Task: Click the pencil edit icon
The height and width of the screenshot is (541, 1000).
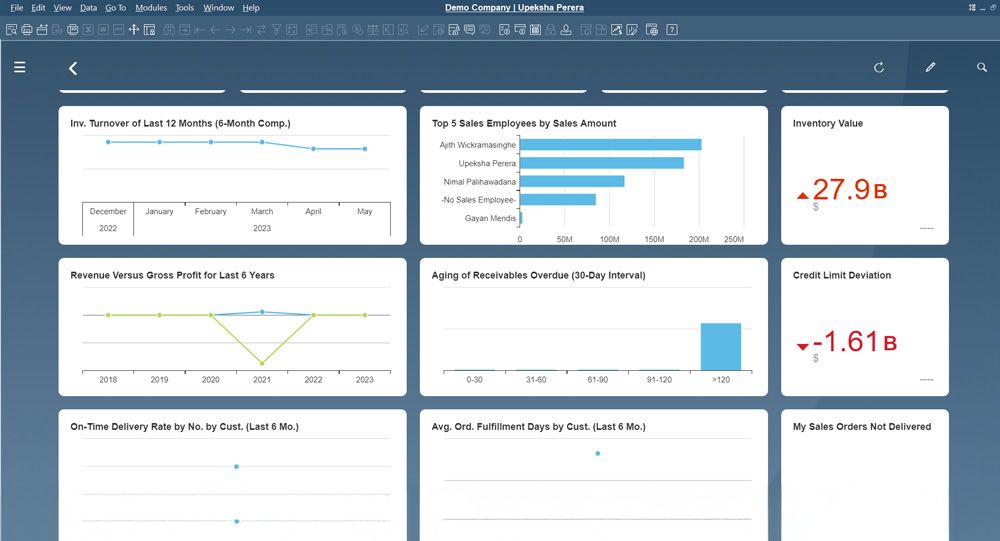Action: click(930, 67)
